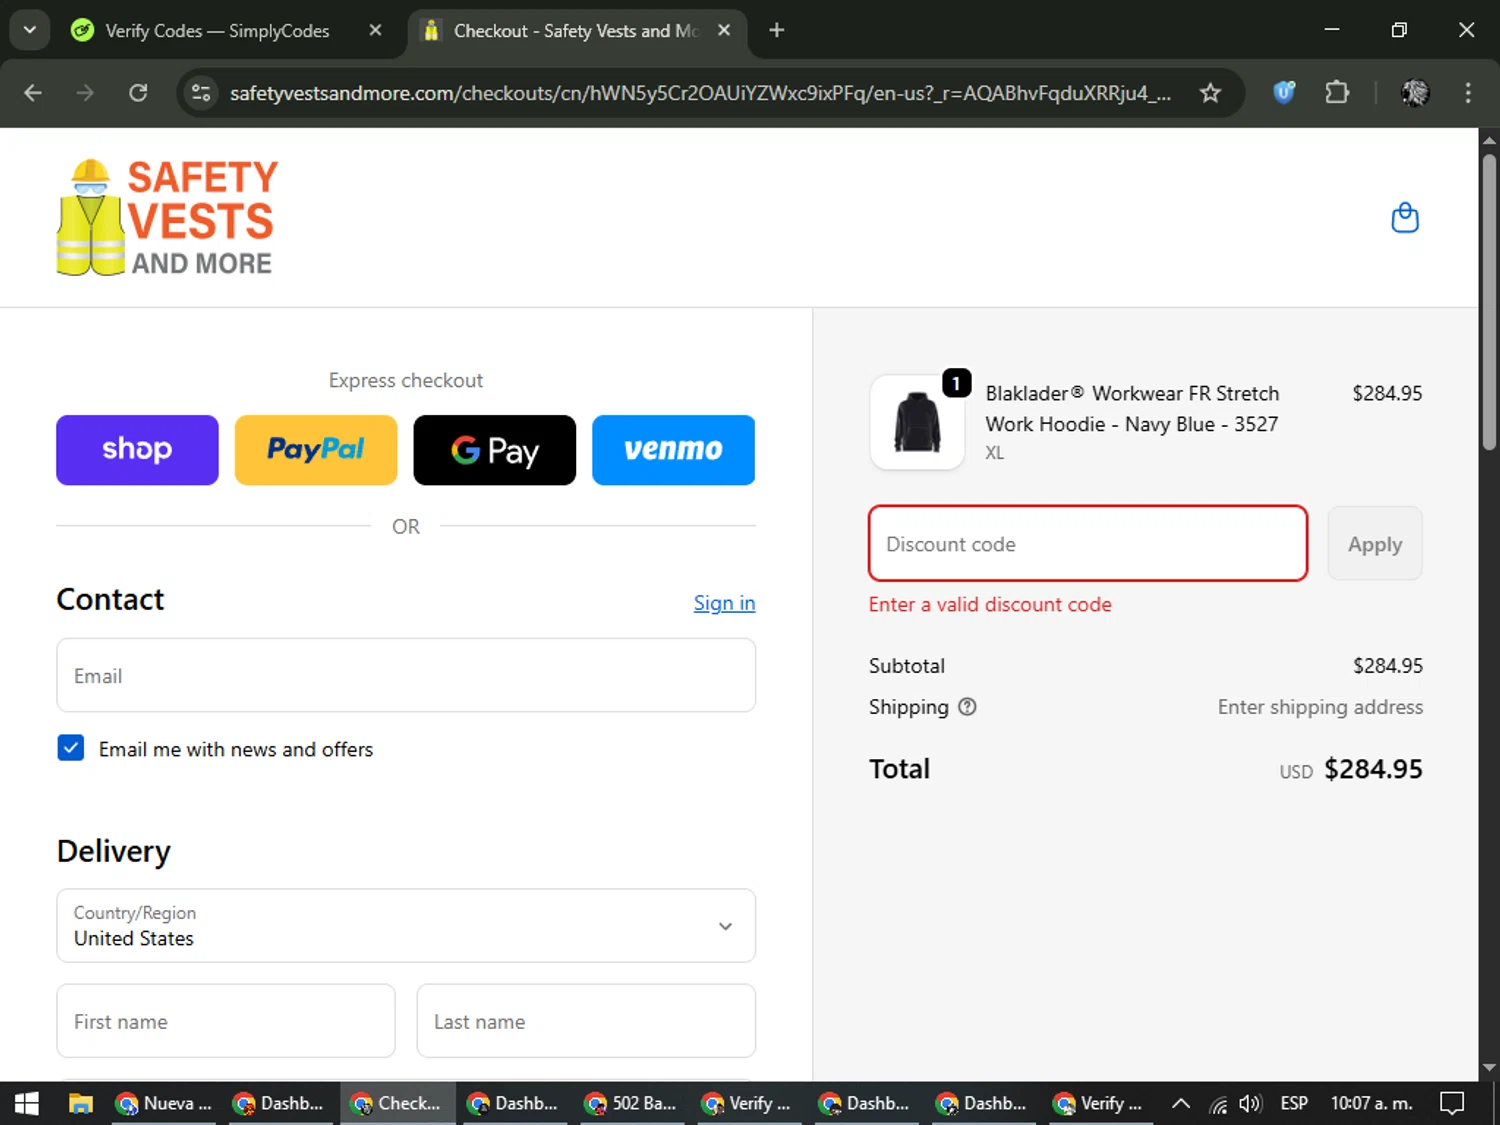1500x1125 pixels.
Task: Switch to the 502 Ba... taskbar window
Action: point(632,1103)
